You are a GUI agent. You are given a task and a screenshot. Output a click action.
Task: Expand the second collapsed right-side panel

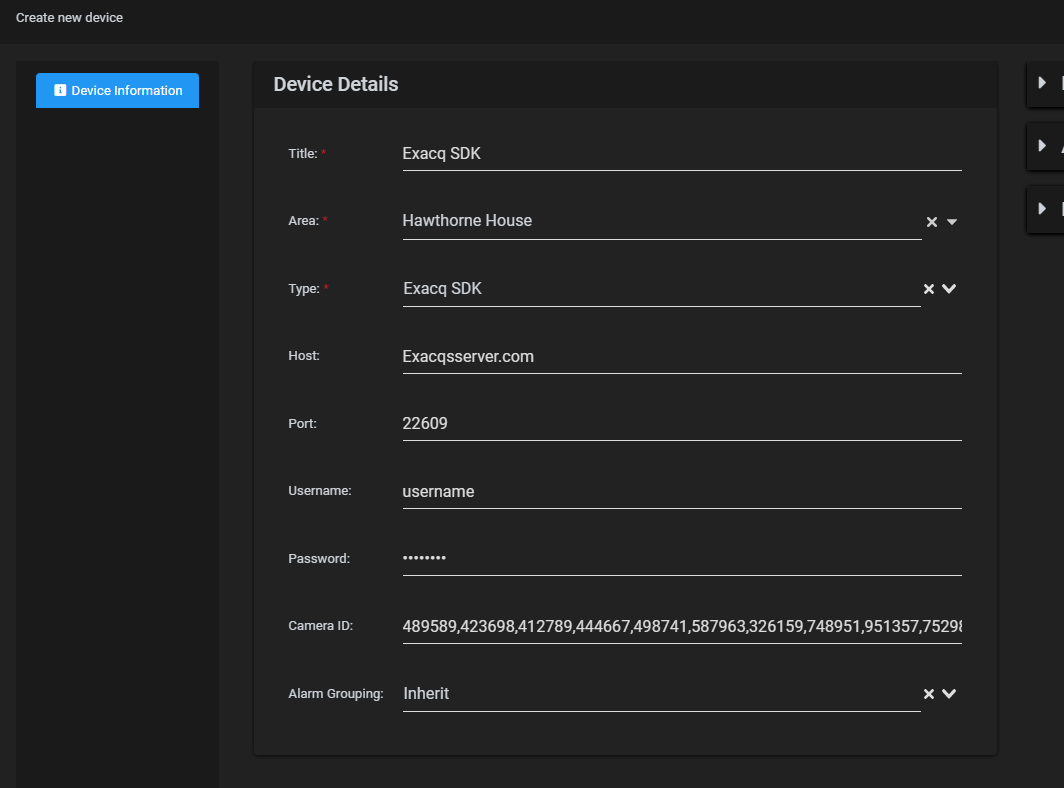(x=1042, y=145)
